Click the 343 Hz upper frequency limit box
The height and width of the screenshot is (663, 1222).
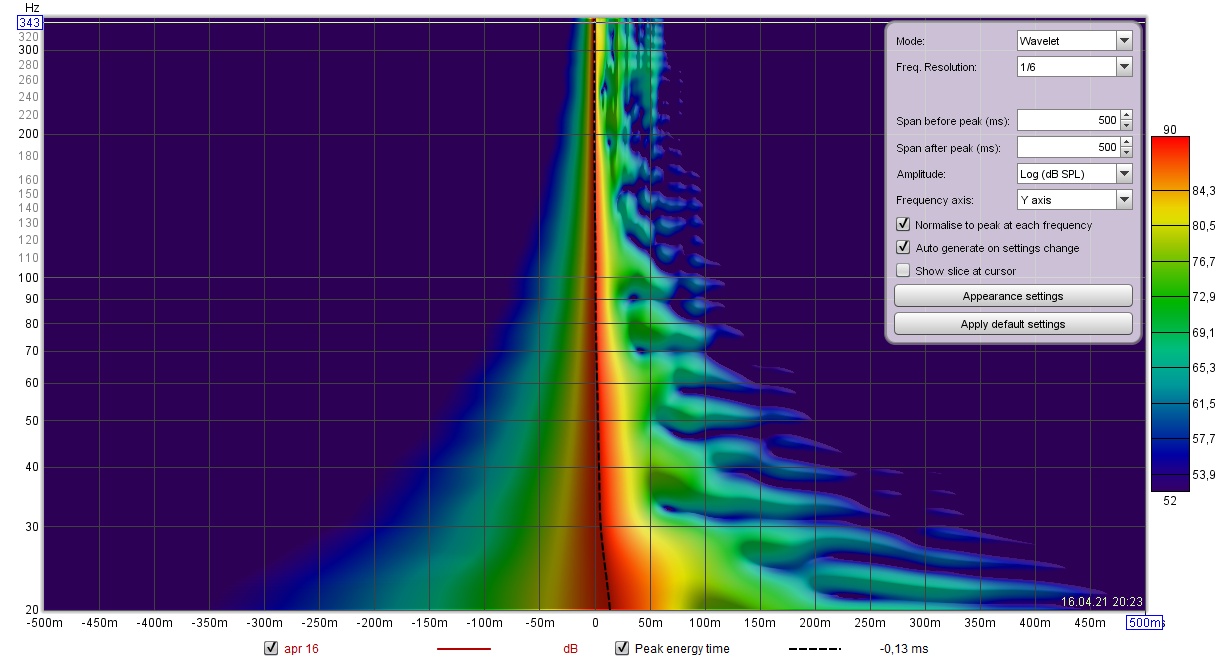30,22
